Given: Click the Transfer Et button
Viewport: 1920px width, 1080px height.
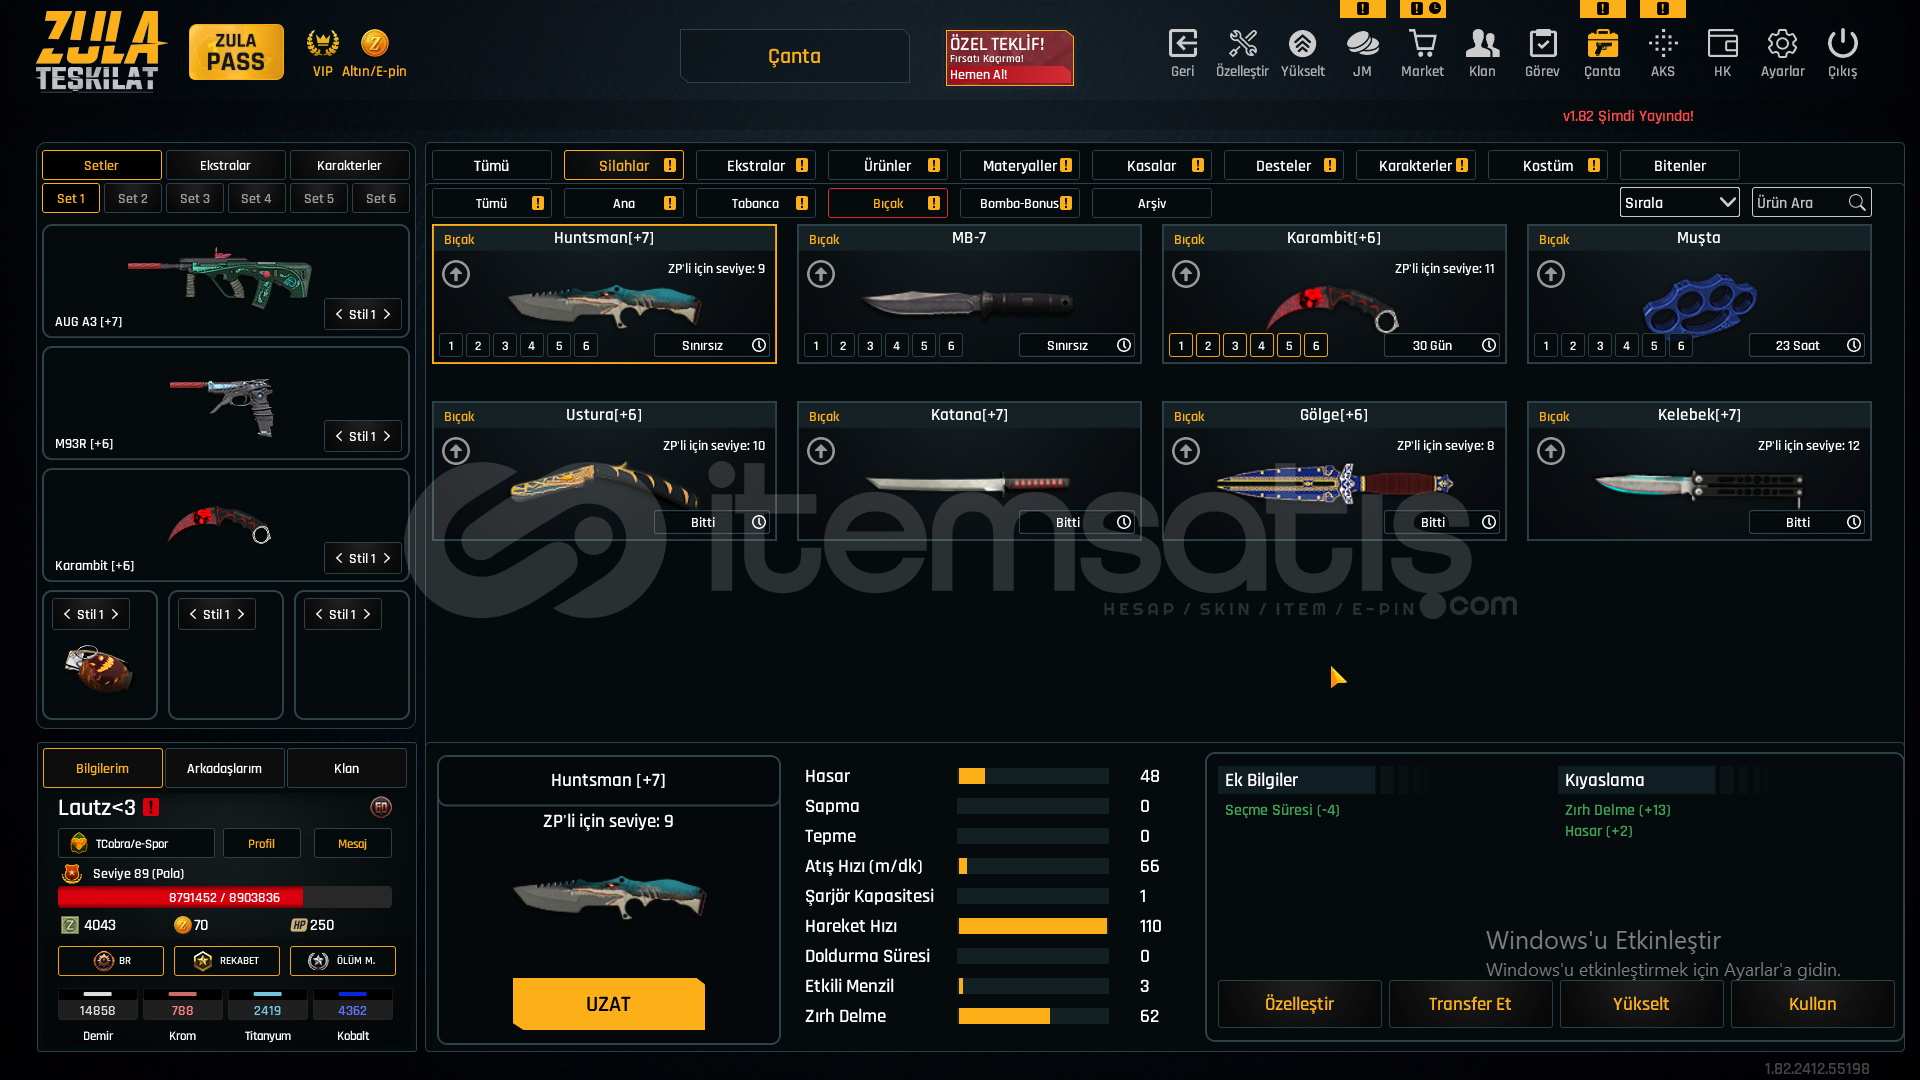Looking at the screenshot, I should click(x=1469, y=1004).
